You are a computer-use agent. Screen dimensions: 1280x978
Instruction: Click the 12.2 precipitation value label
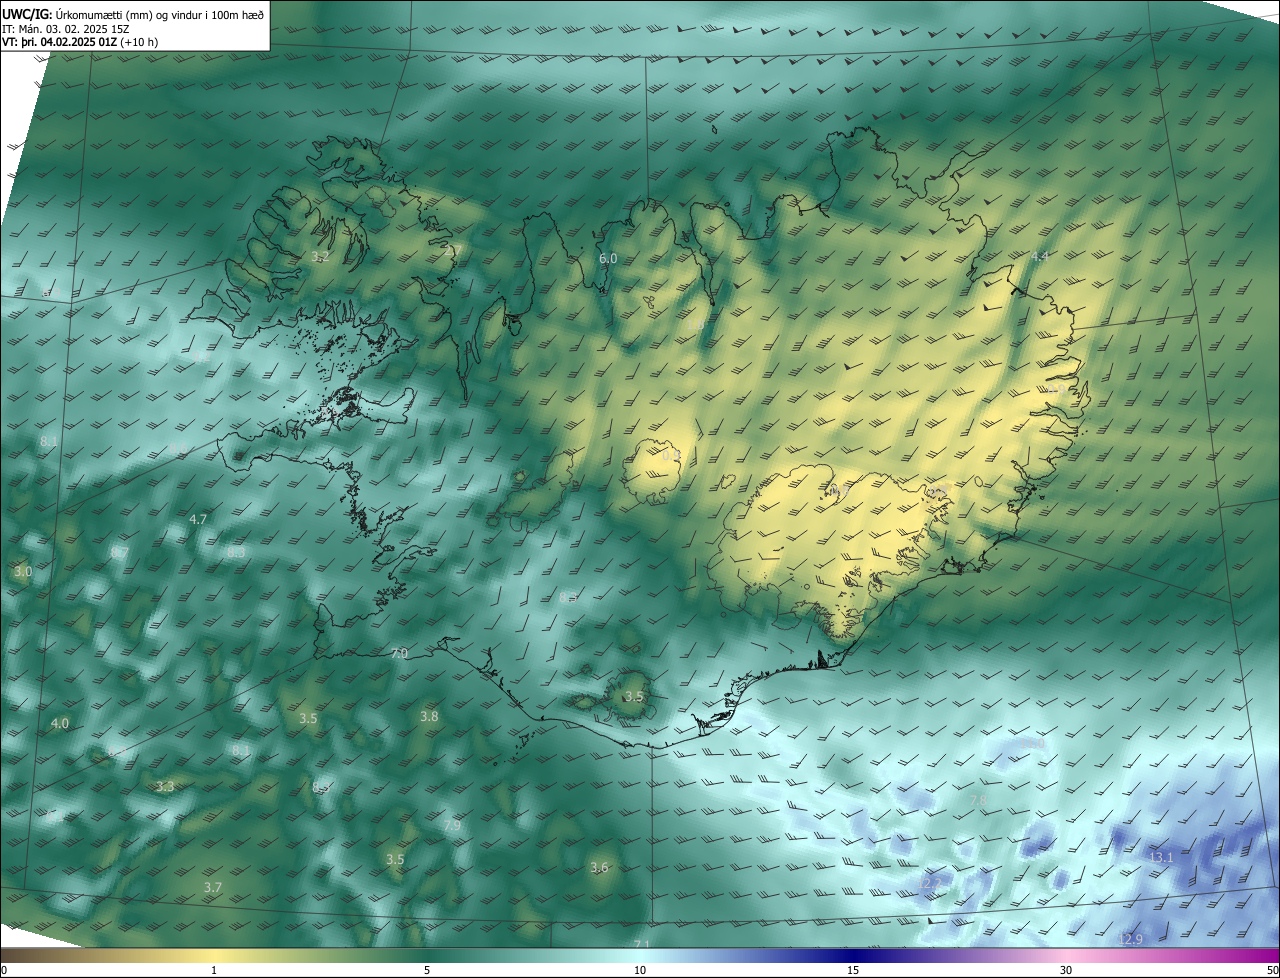click(x=928, y=884)
